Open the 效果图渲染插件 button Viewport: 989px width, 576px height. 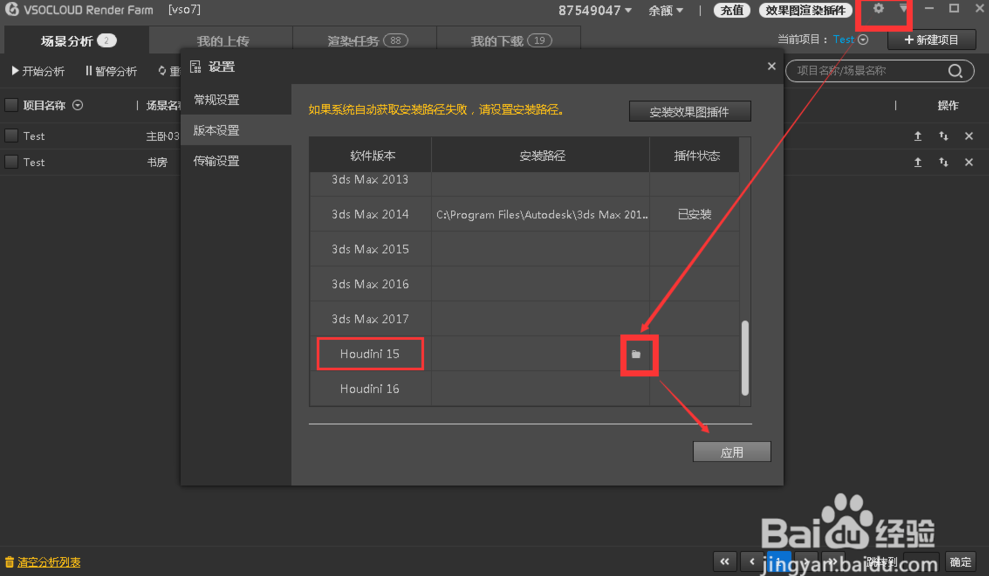click(805, 10)
